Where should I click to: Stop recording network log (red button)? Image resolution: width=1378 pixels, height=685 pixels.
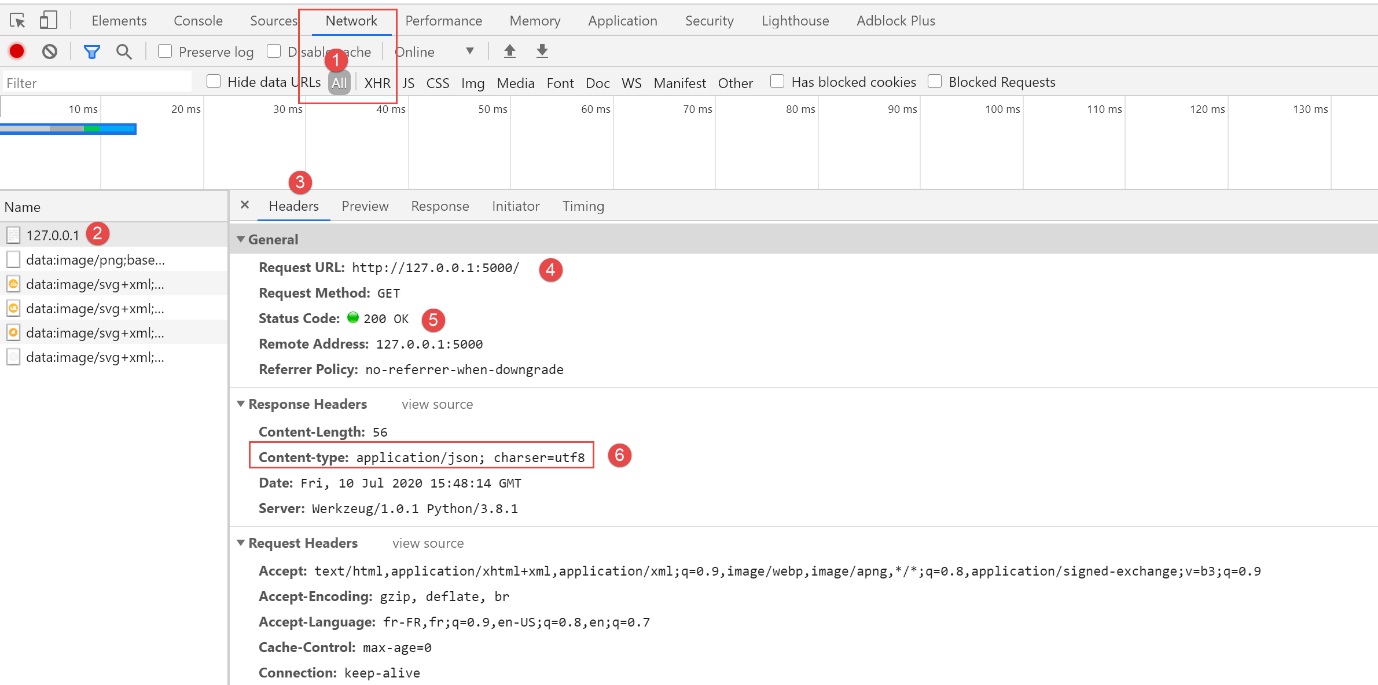pyautogui.click(x=17, y=51)
